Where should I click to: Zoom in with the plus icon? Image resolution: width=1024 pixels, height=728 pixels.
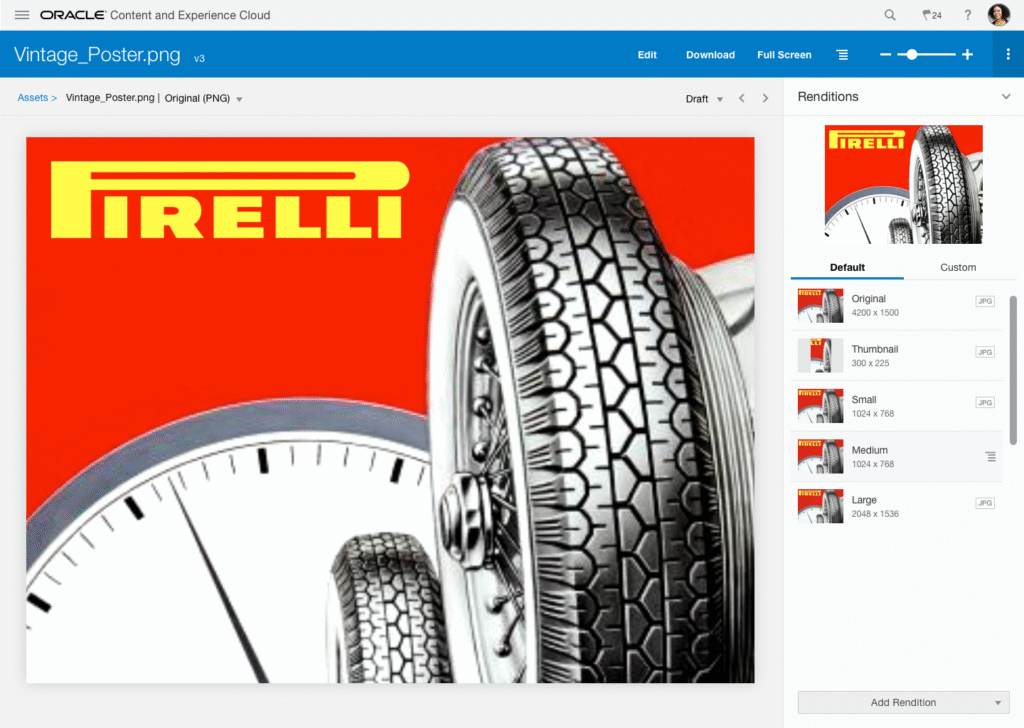(968, 55)
